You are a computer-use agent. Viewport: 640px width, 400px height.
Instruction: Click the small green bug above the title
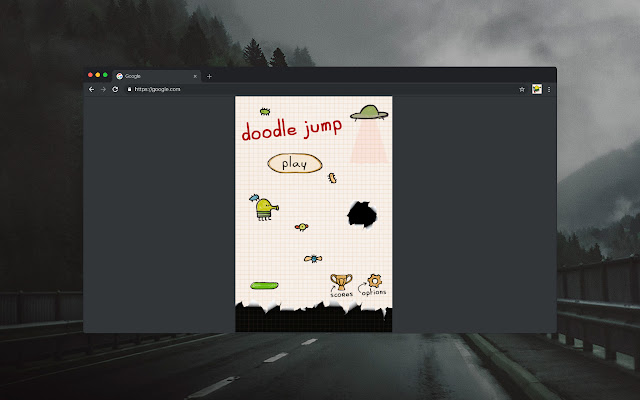coord(265,111)
